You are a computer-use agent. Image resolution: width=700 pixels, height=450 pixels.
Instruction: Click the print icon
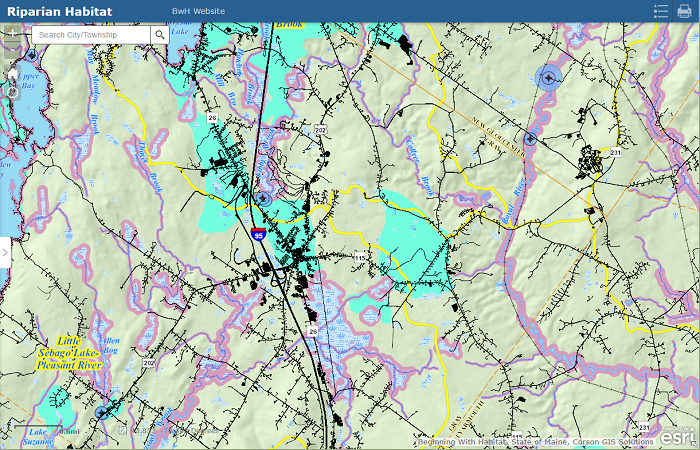pos(685,11)
